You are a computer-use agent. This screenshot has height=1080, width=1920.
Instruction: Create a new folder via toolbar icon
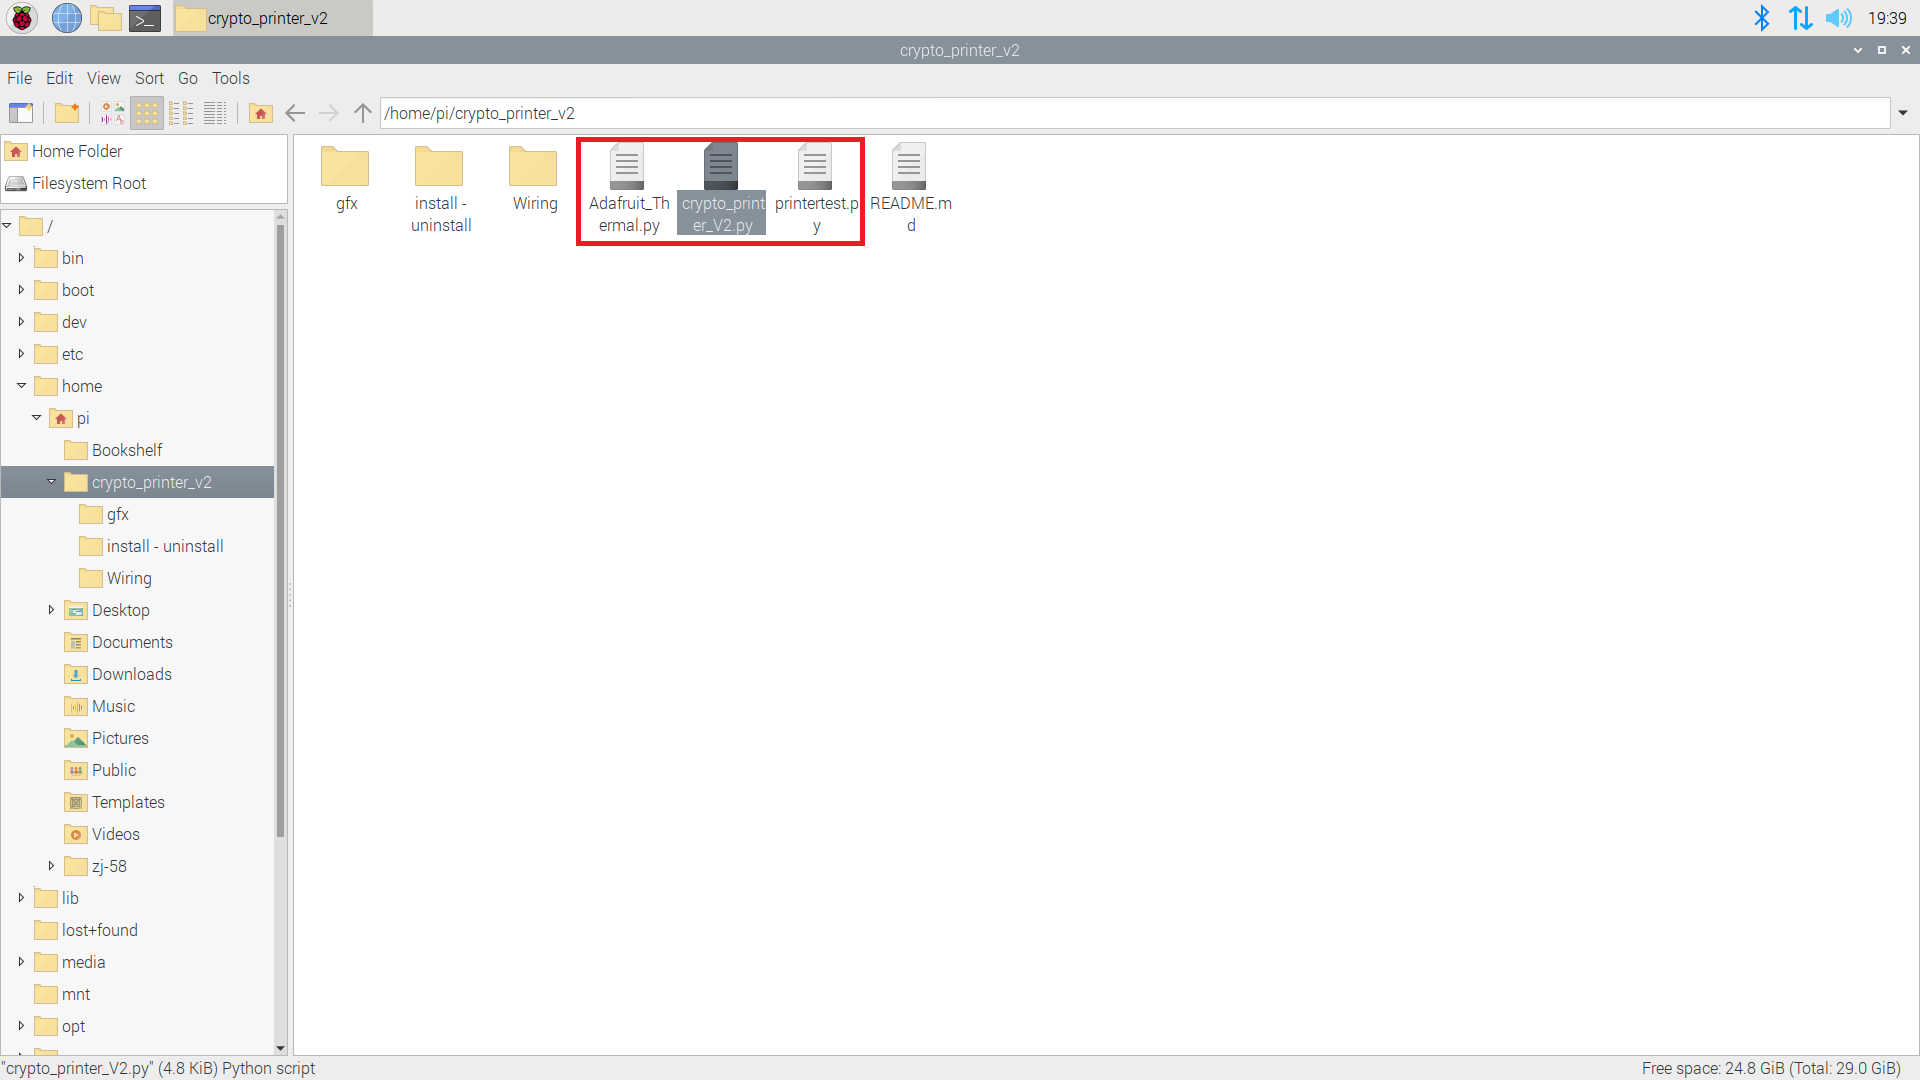[67, 113]
